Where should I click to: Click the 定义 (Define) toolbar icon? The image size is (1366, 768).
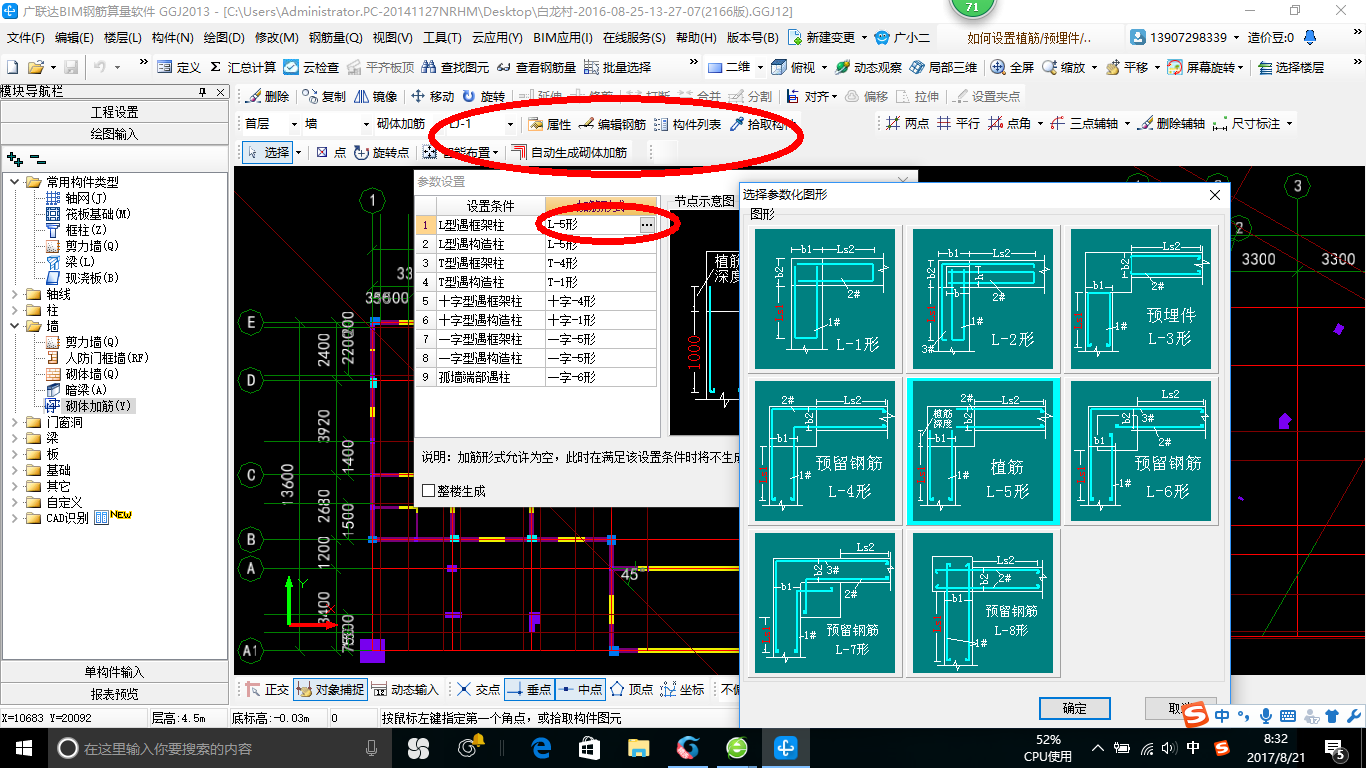tap(180, 67)
